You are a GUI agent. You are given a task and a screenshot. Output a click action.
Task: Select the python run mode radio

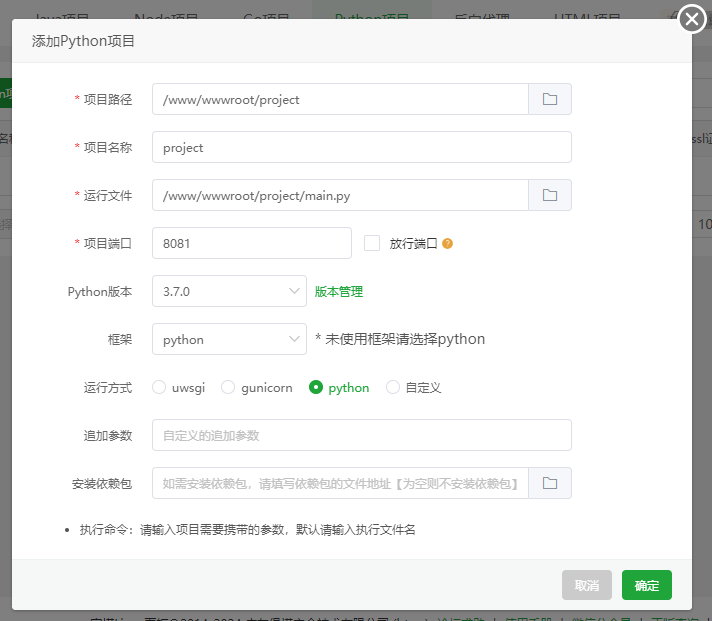[316, 387]
